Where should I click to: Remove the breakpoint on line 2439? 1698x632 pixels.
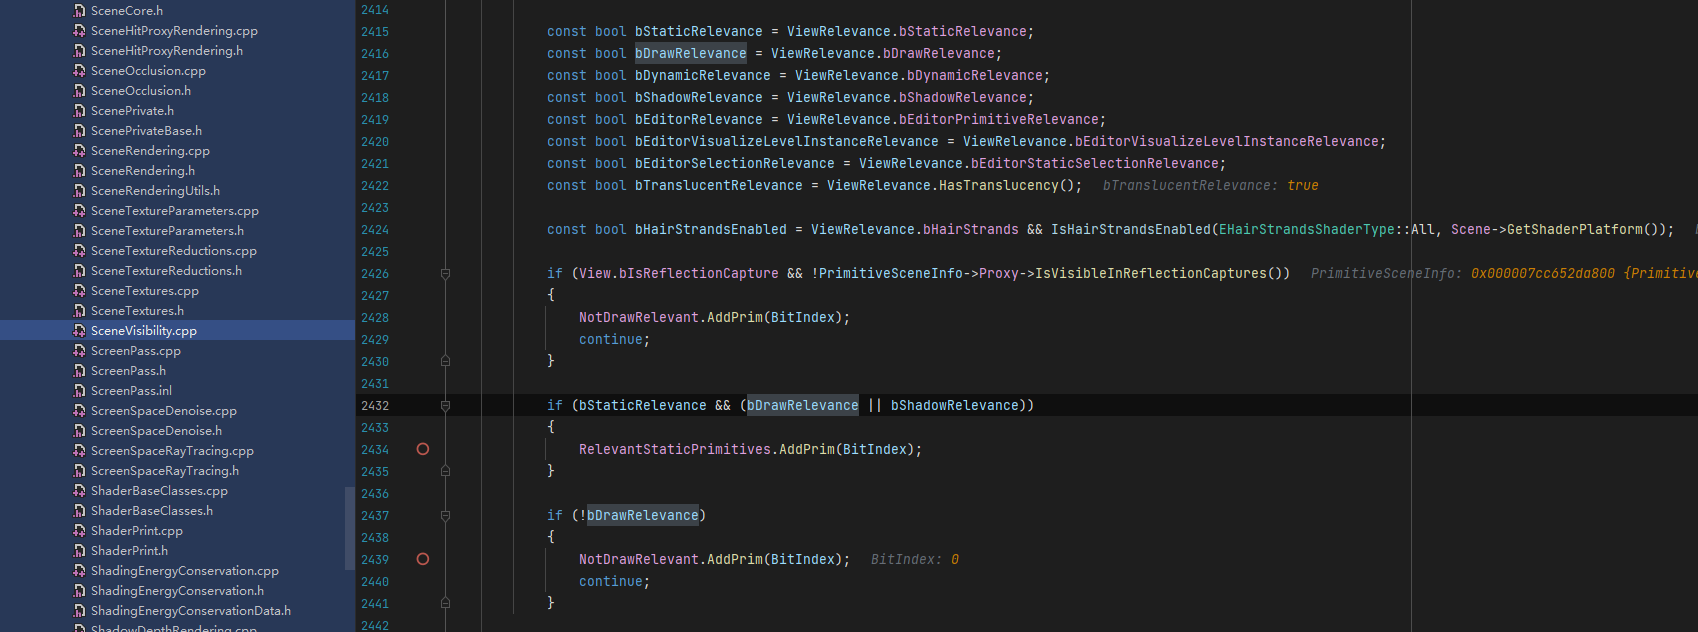pyautogui.click(x=423, y=559)
